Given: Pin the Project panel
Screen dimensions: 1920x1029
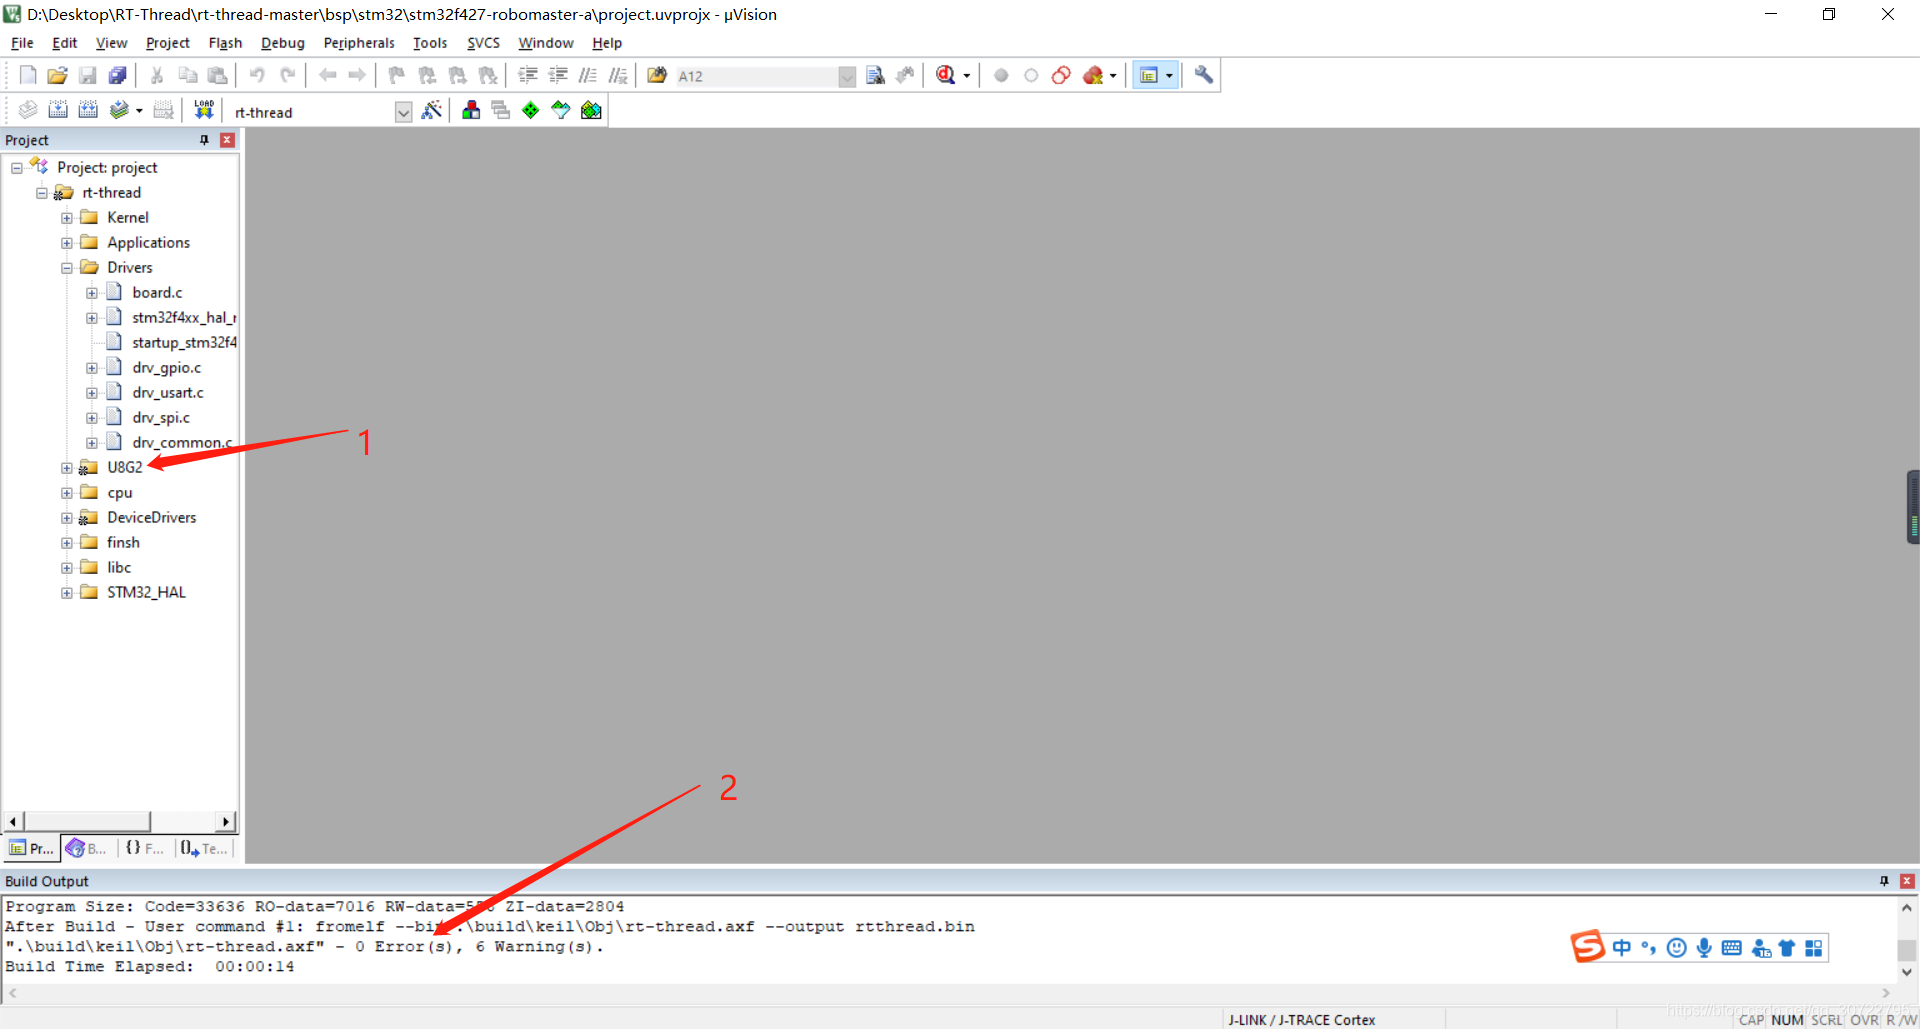Looking at the screenshot, I should pyautogui.click(x=204, y=140).
